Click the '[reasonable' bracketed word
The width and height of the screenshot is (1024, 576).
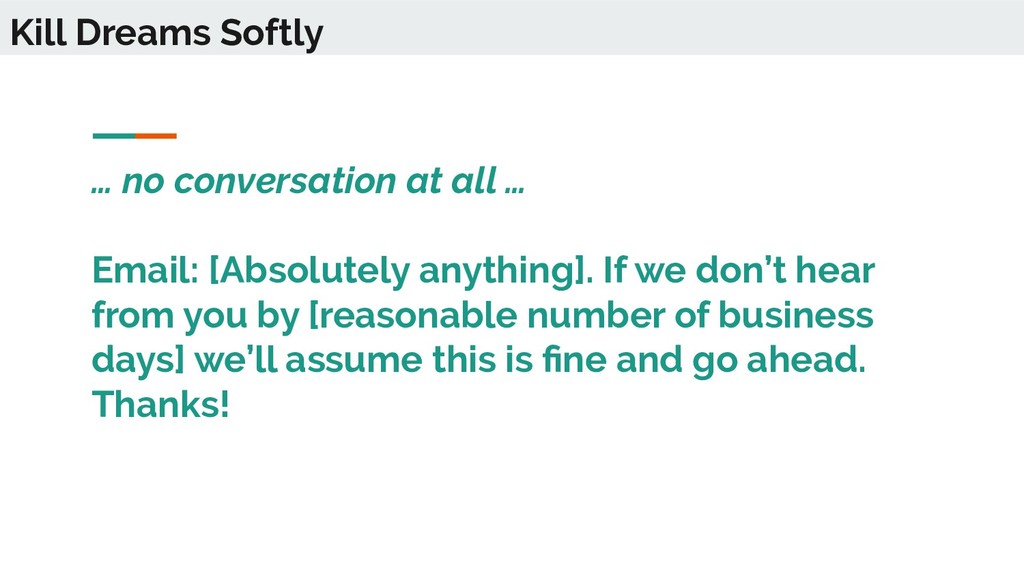click(x=413, y=315)
